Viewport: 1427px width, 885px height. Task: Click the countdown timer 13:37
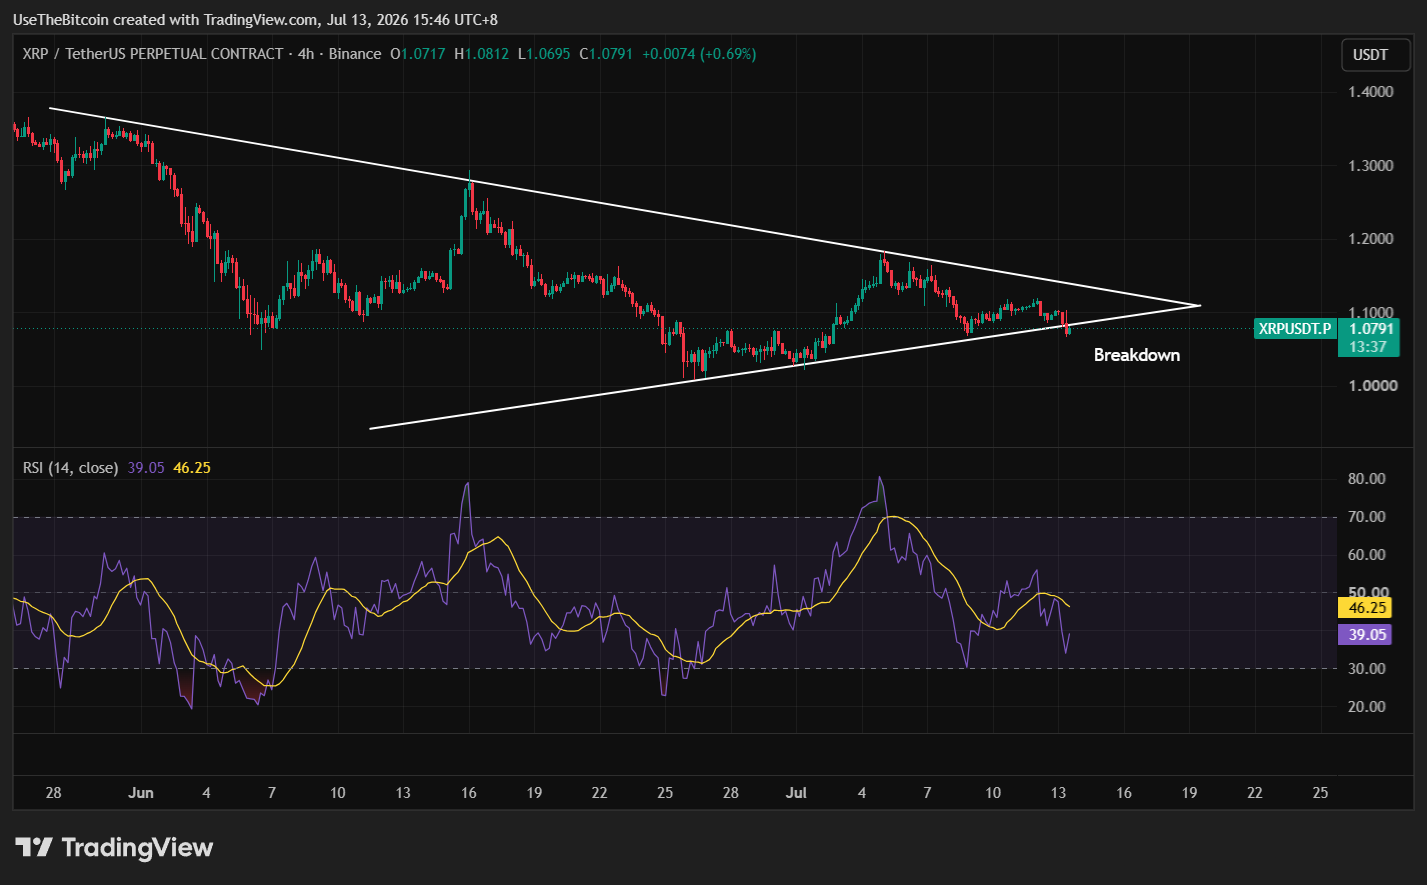pos(1366,346)
